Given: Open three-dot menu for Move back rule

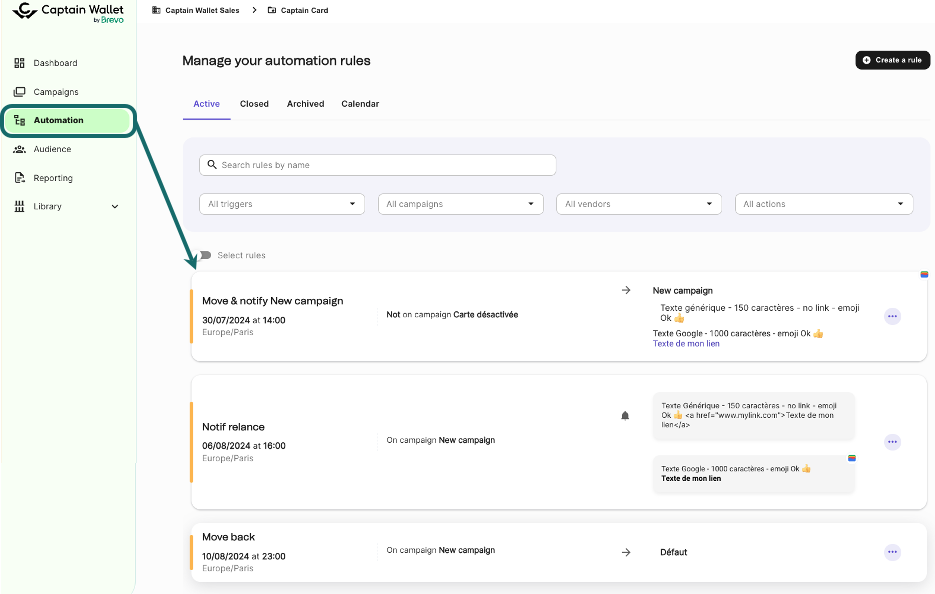Looking at the screenshot, I should pos(892,552).
